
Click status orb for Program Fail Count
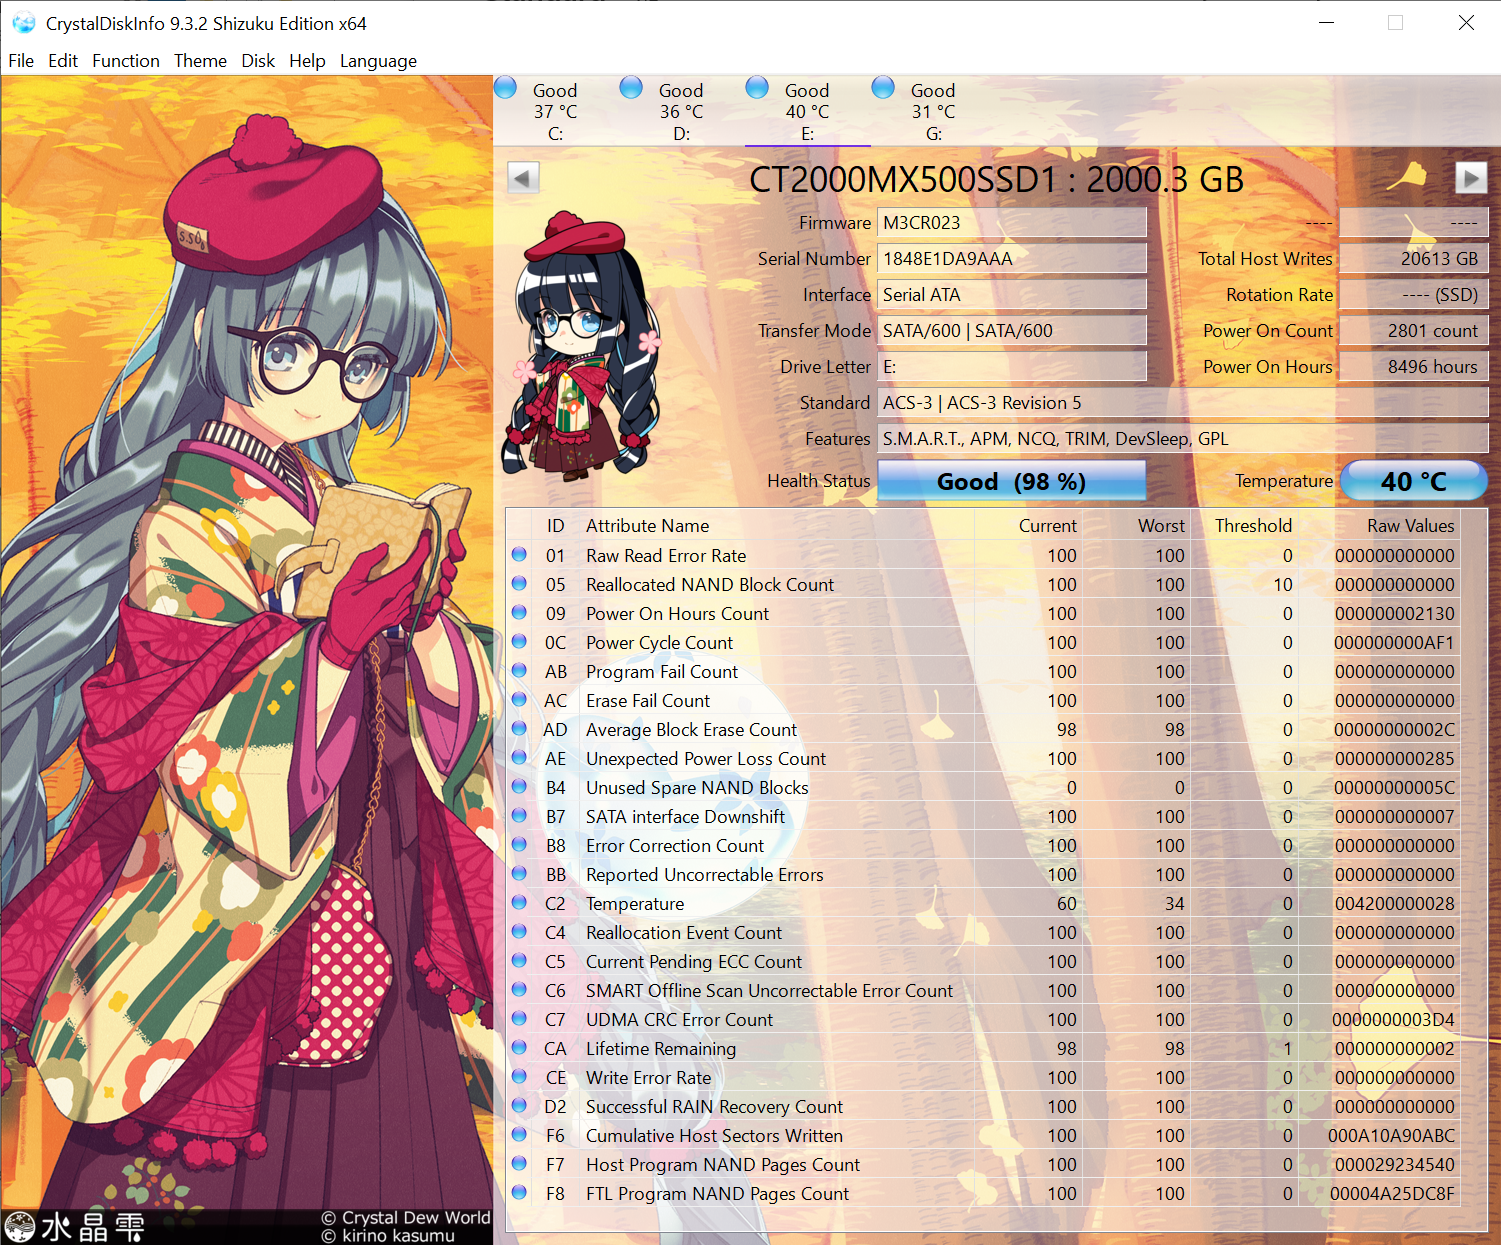(519, 670)
